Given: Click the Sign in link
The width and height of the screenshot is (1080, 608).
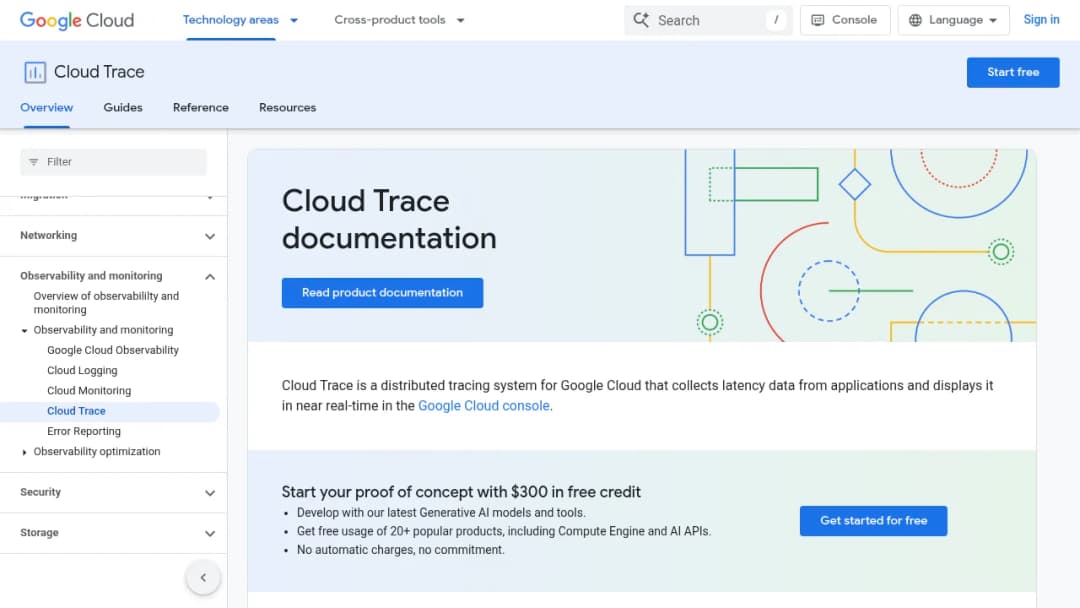Looking at the screenshot, I should click(x=1041, y=20).
